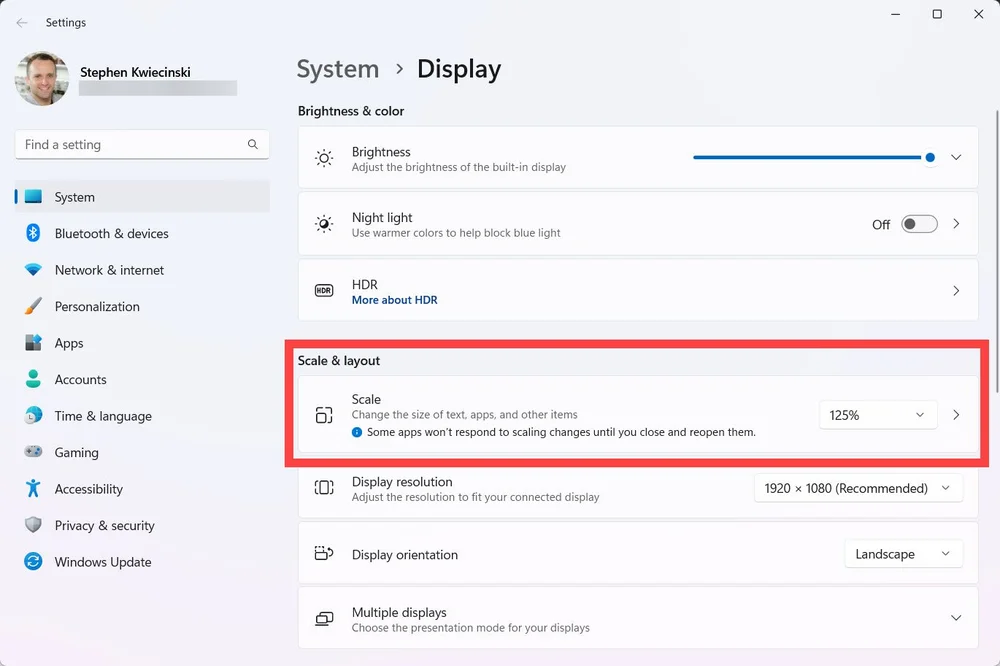Screen dimensions: 1000x666
Task: Select Network & internet in the sidebar
Action: [x=109, y=270]
